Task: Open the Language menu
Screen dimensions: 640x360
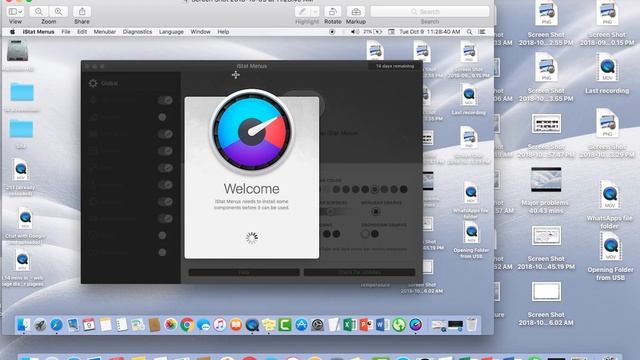Action: 171,32
